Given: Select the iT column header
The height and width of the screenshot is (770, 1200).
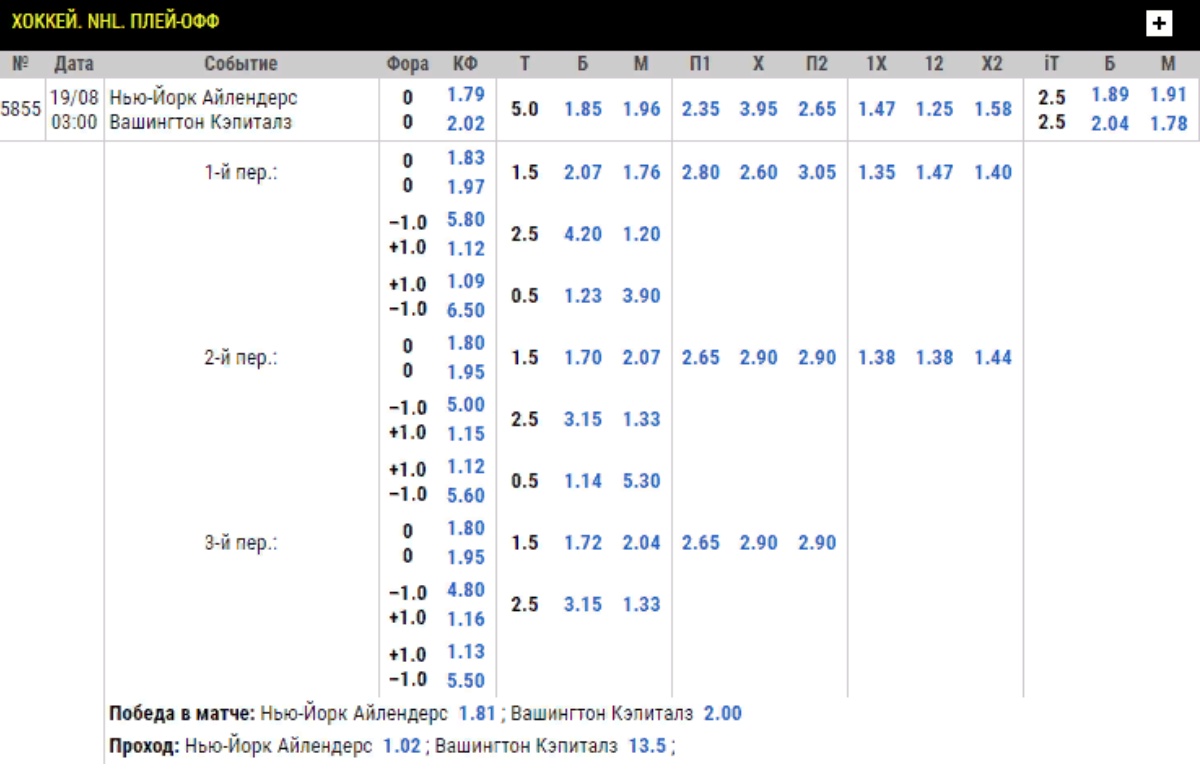Looking at the screenshot, I should pos(1051,64).
